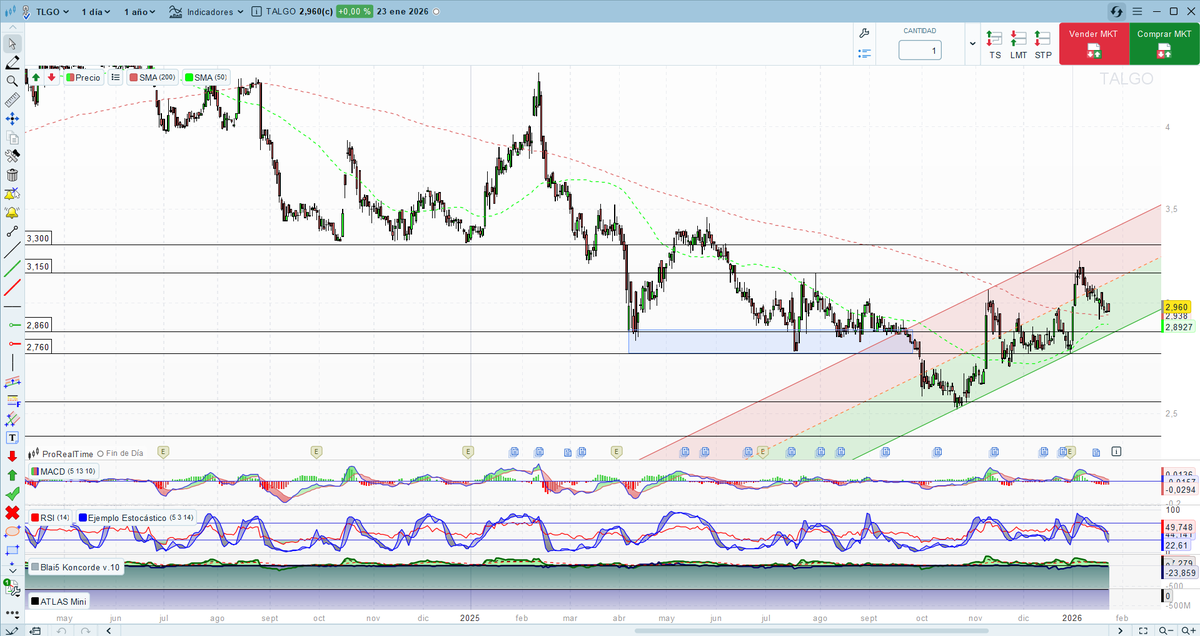Open the wrench settings in order panel
This screenshot has height=636, width=1200.
[x=863, y=33]
